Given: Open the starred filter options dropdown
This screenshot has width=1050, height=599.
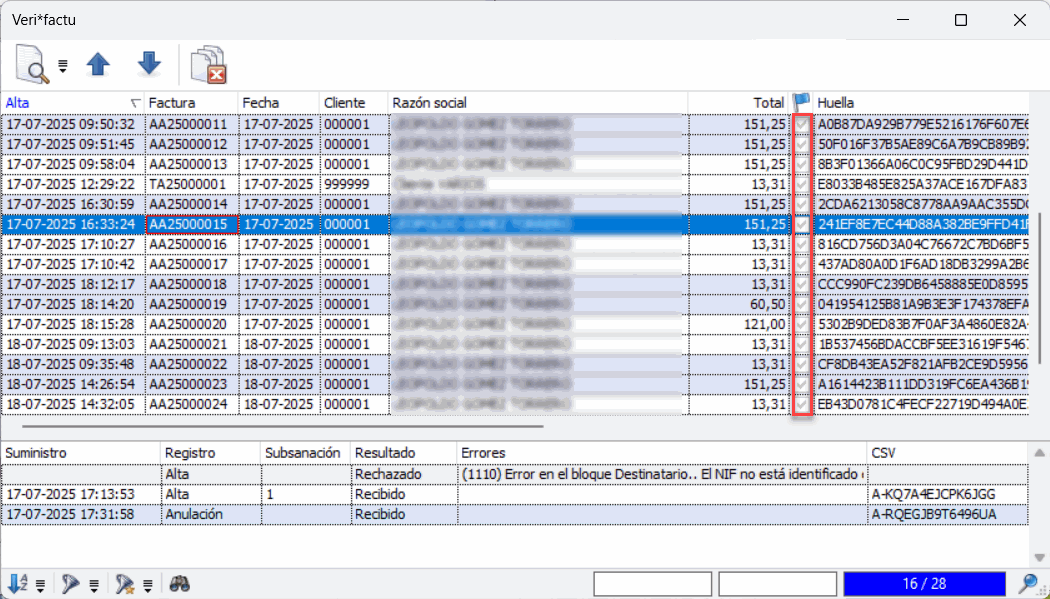Looking at the screenshot, I should click(x=148, y=586).
